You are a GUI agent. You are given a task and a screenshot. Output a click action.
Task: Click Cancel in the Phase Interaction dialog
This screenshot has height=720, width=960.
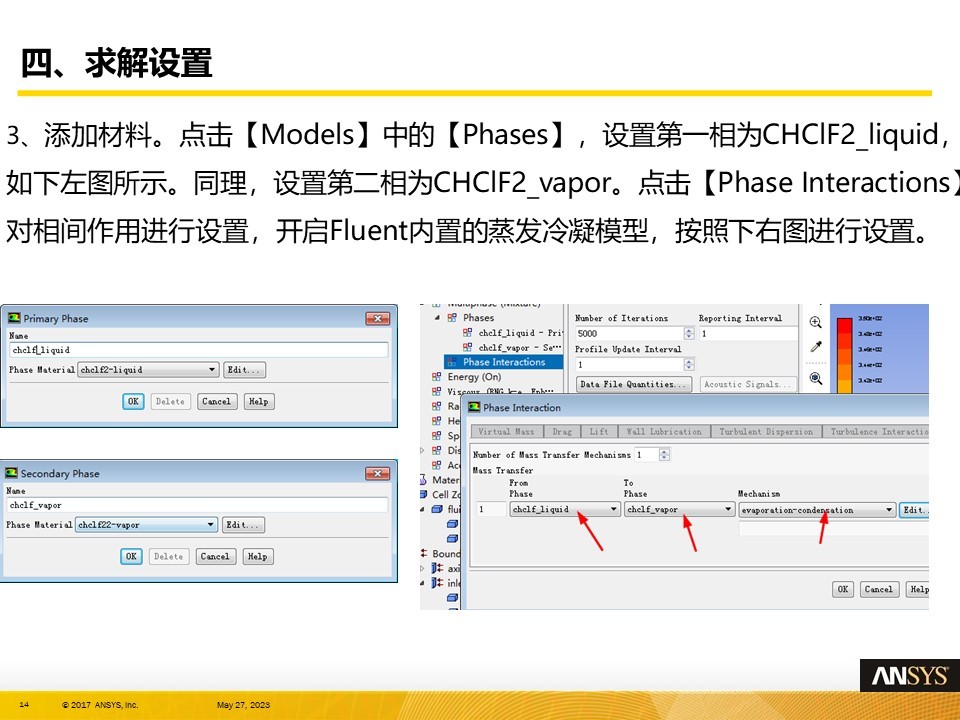[x=879, y=589]
